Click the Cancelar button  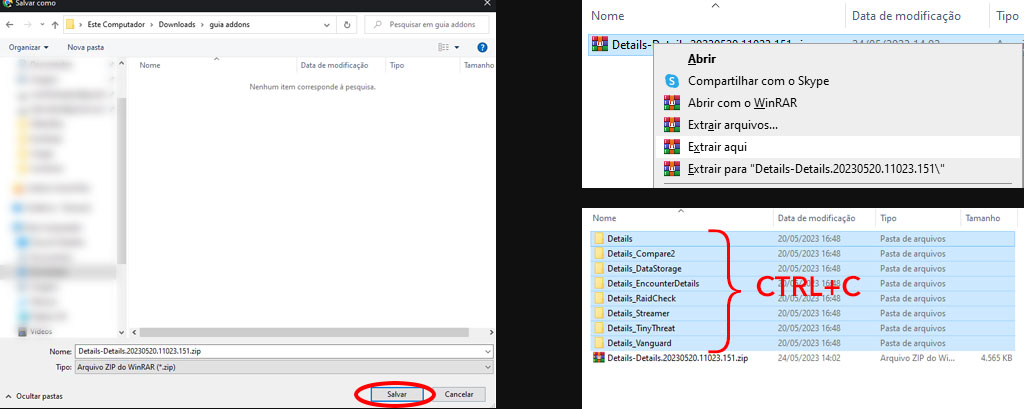[458, 395]
